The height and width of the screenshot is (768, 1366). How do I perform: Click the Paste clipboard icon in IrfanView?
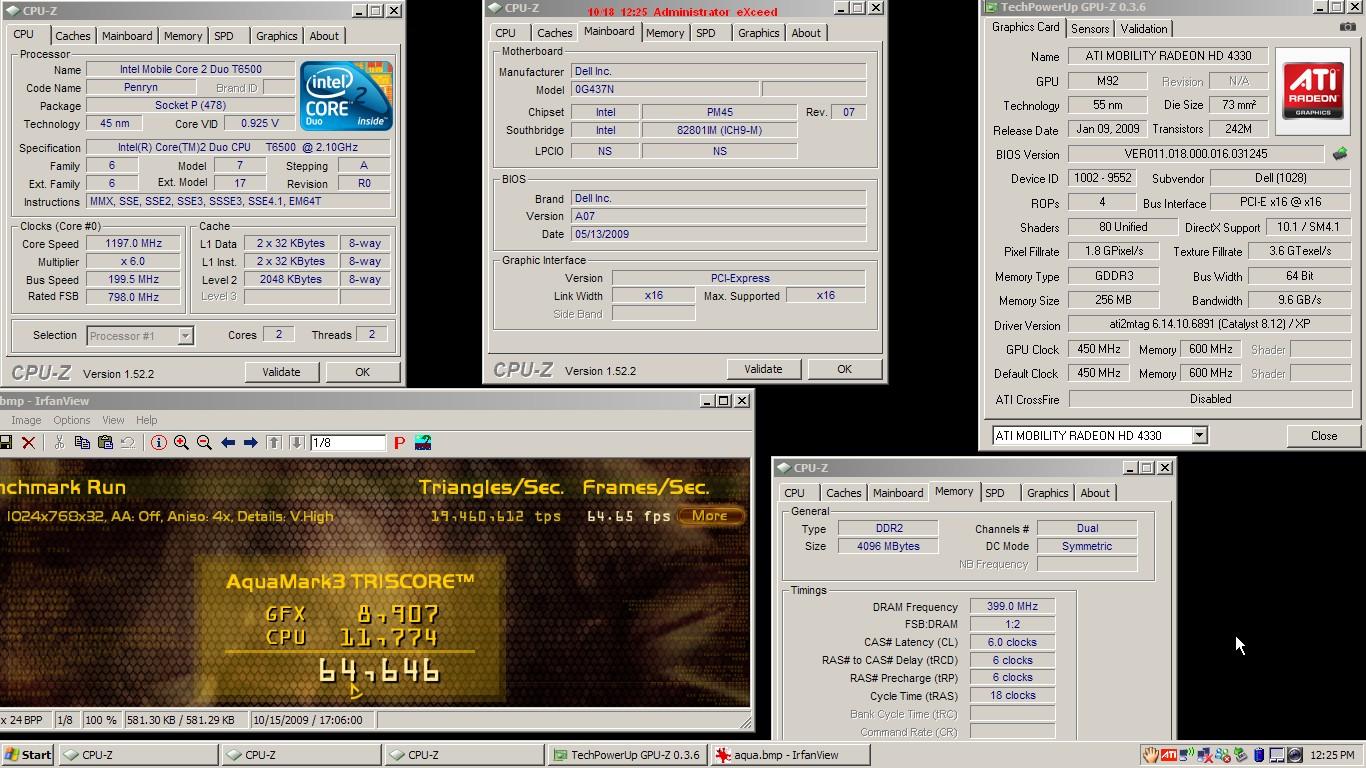105,443
